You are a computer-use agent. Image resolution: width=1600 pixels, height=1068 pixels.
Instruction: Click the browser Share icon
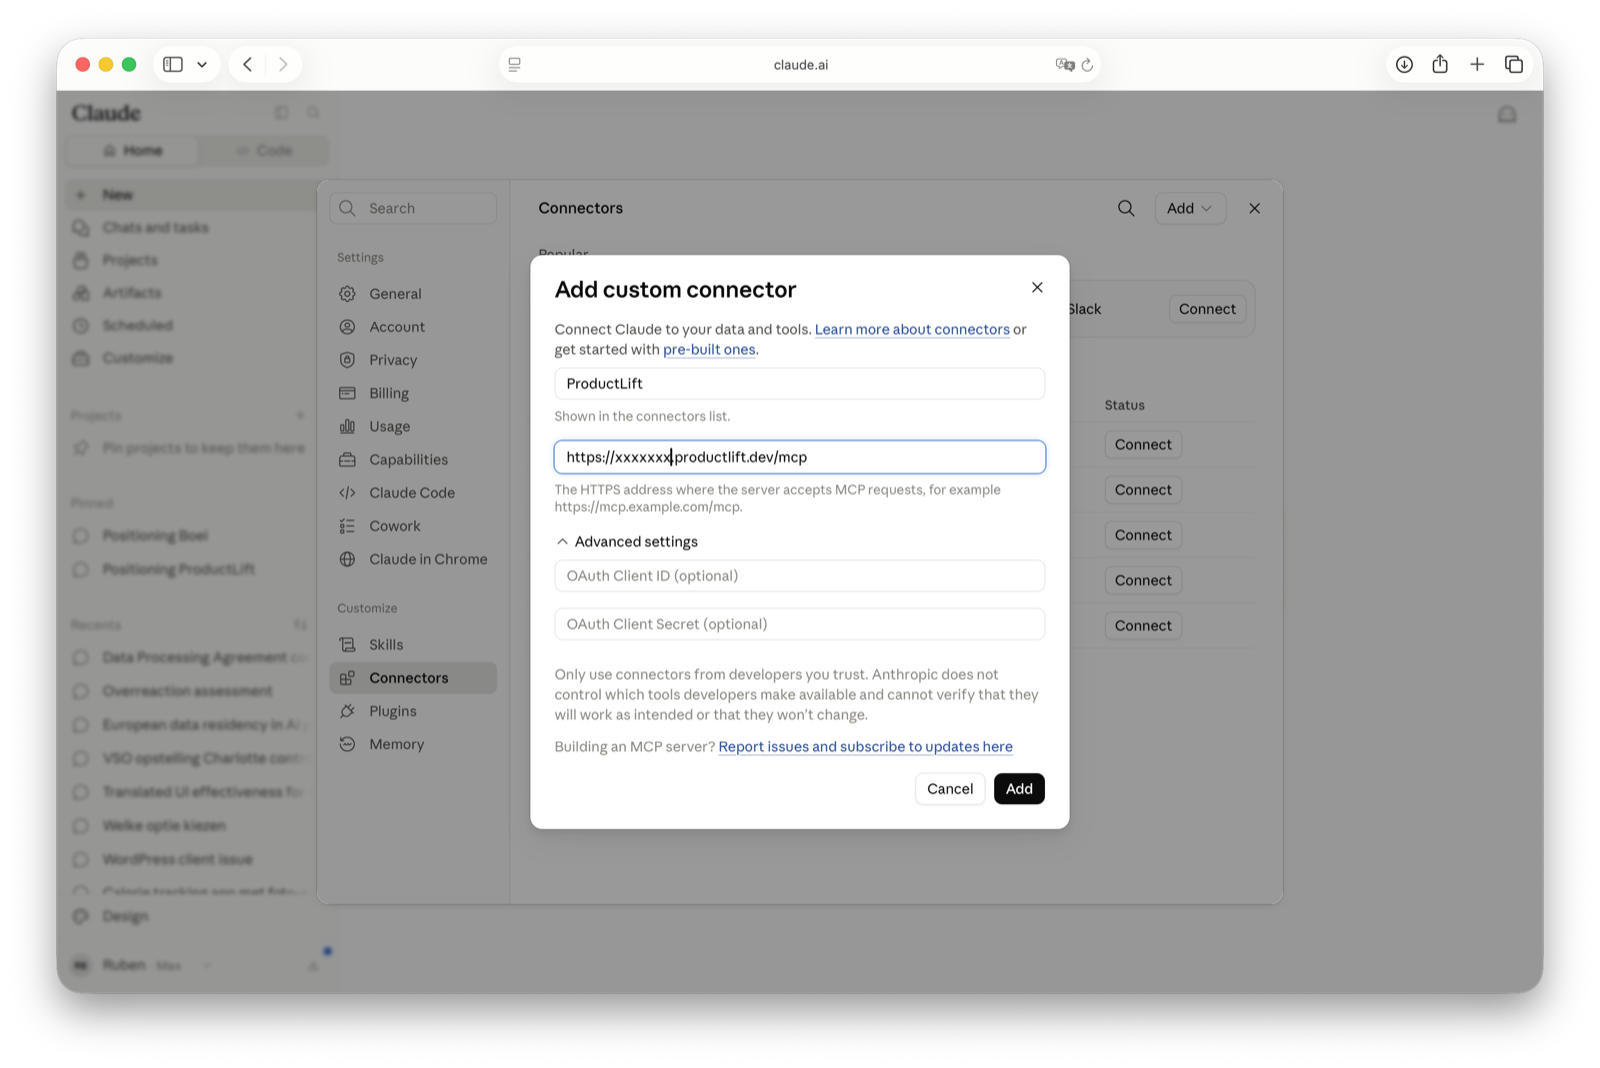(x=1440, y=64)
